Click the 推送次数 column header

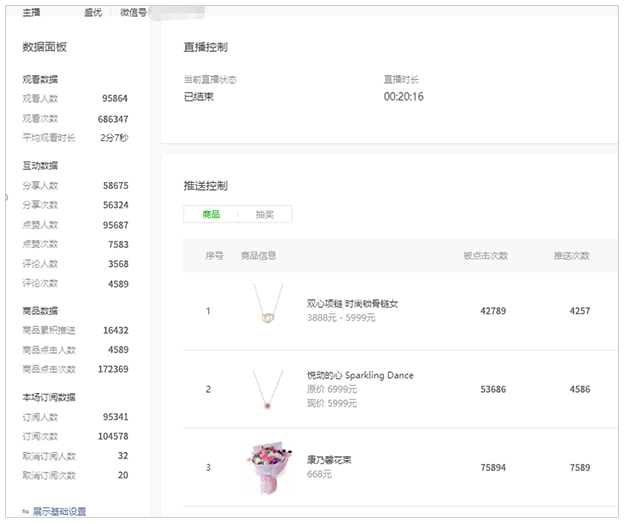pyautogui.click(x=571, y=256)
